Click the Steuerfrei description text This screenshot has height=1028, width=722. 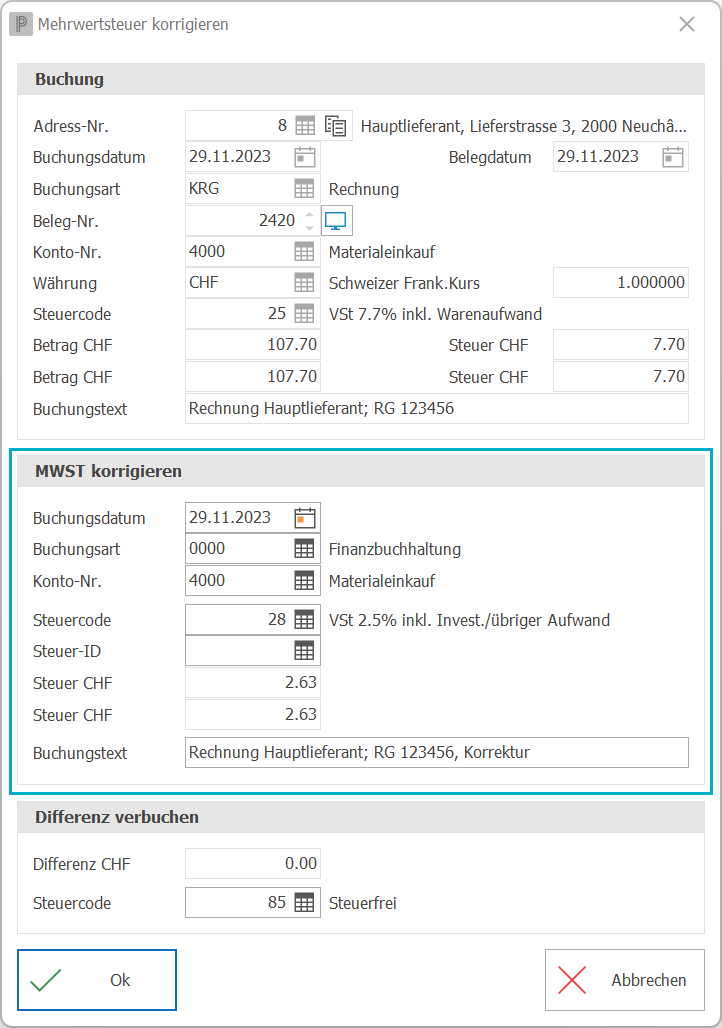[363, 903]
